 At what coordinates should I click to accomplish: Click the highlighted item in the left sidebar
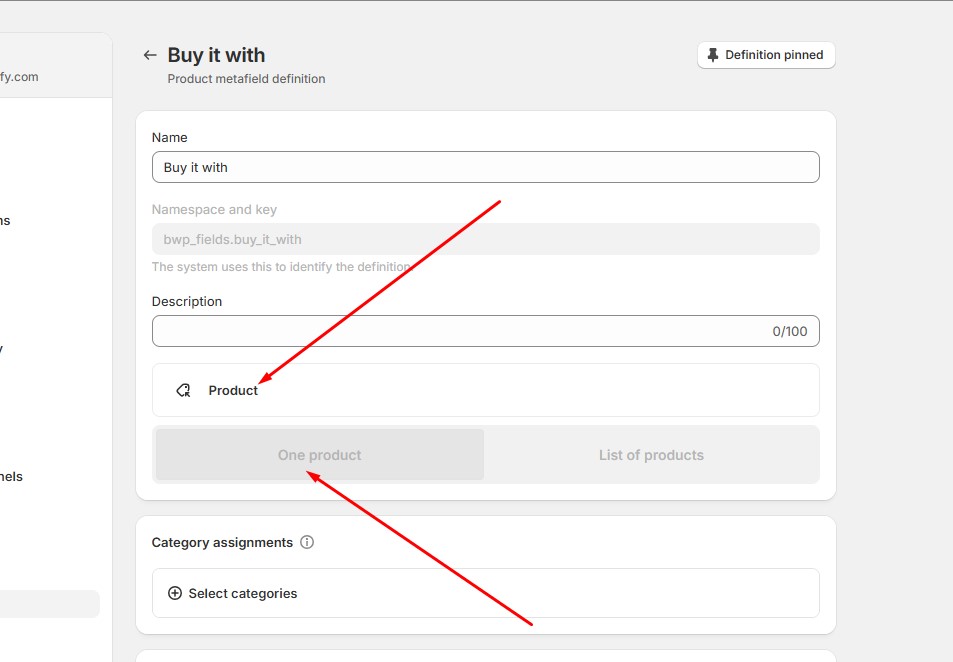click(50, 604)
